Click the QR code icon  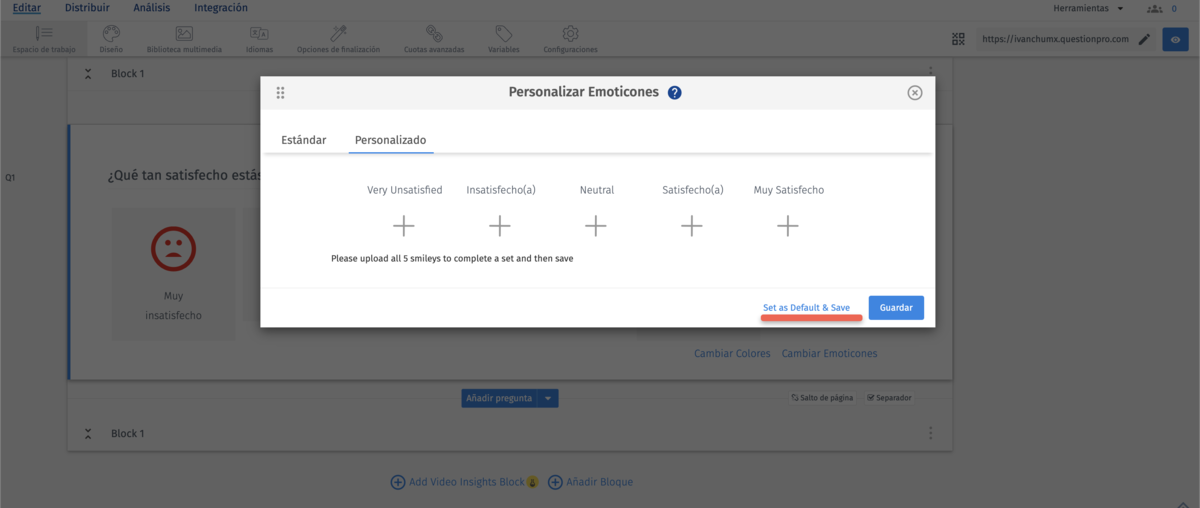[x=959, y=39]
